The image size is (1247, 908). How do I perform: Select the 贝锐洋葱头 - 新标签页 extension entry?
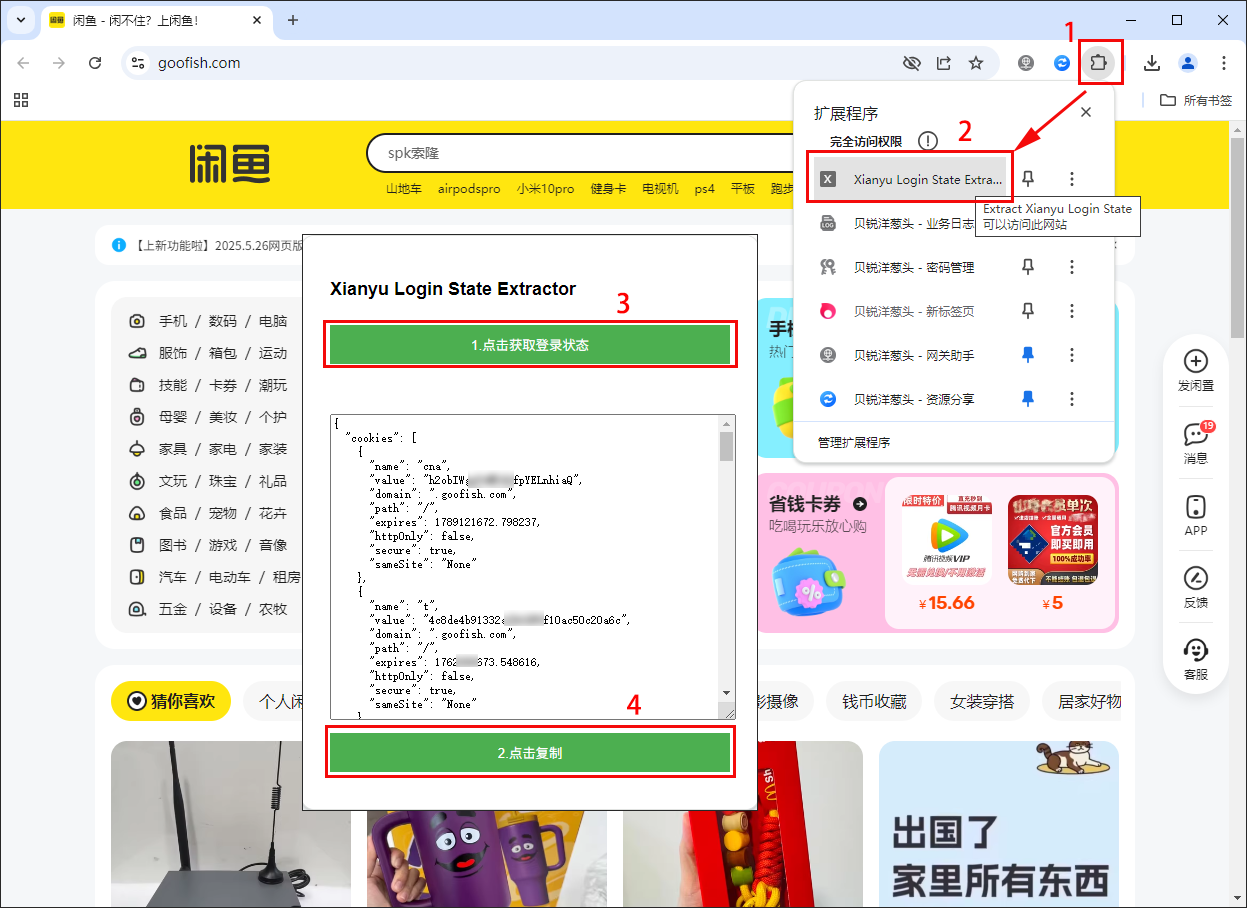(x=909, y=311)
